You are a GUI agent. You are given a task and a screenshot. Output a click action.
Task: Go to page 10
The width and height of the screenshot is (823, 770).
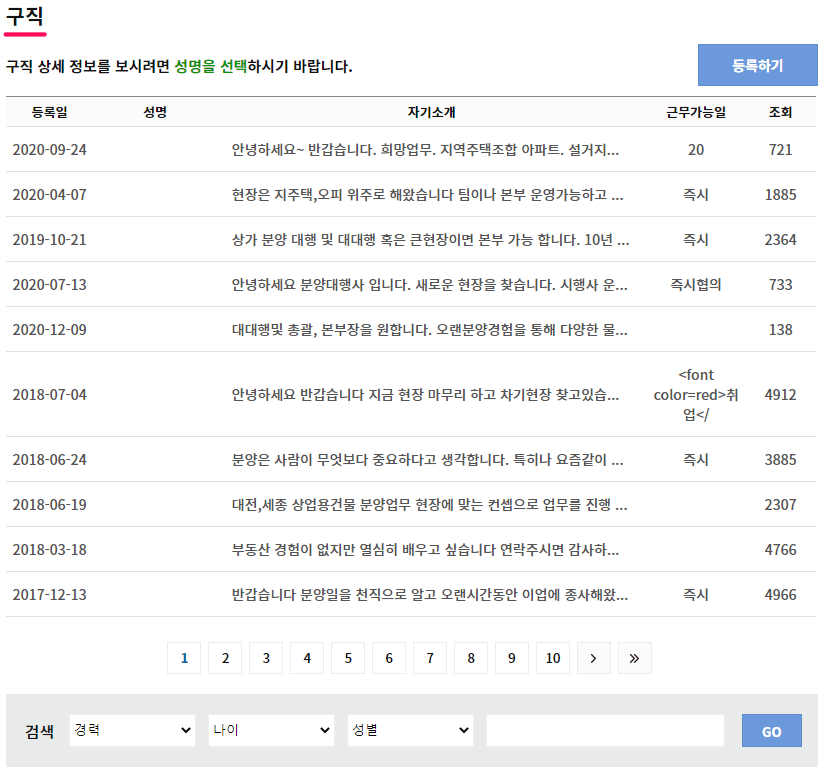coord(553,658)
